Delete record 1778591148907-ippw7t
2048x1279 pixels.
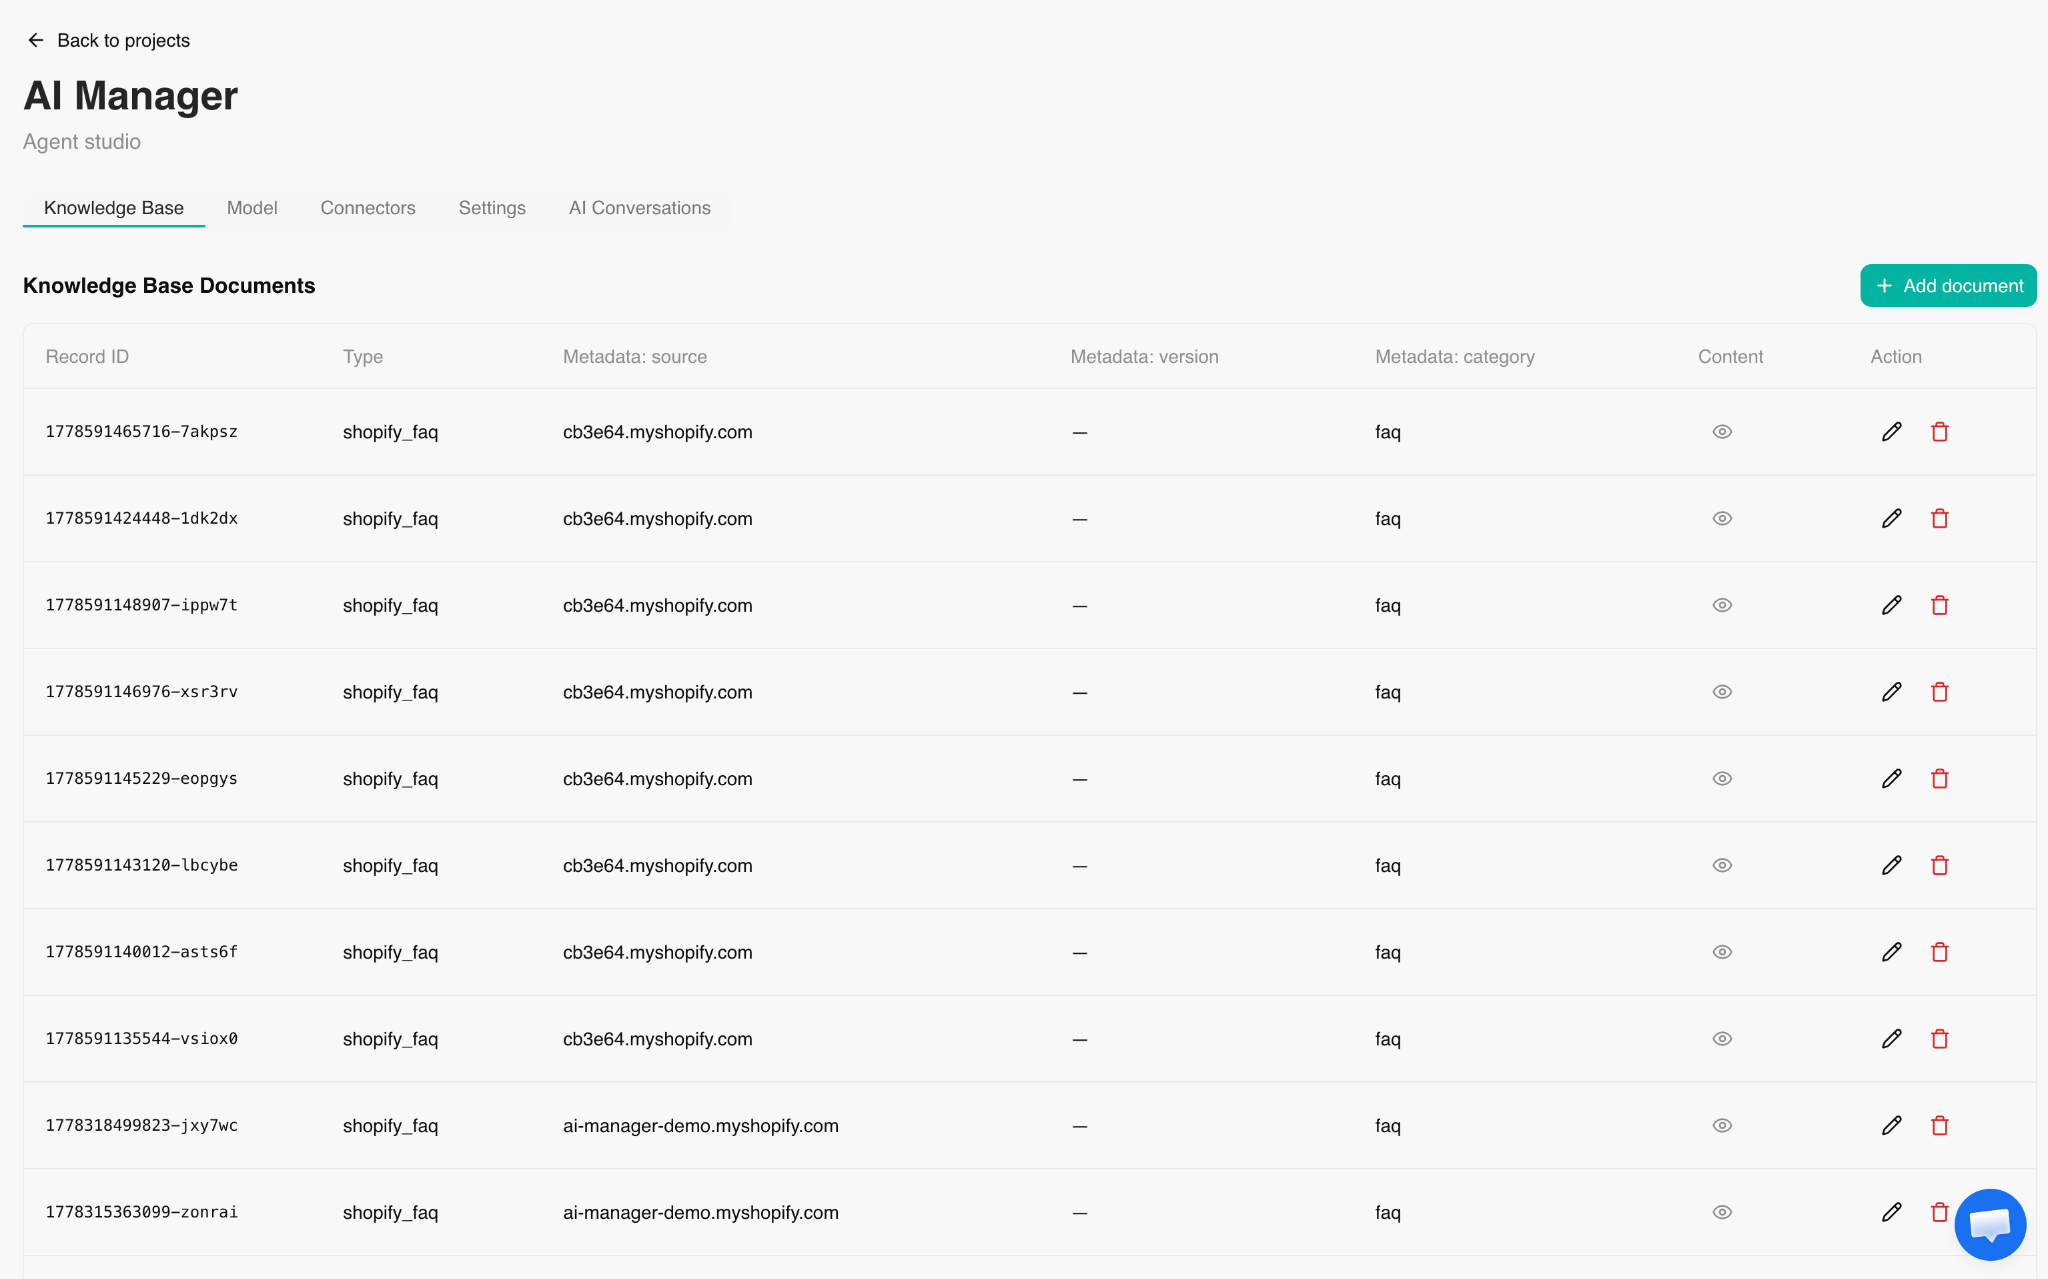(x=1939, y=605)
